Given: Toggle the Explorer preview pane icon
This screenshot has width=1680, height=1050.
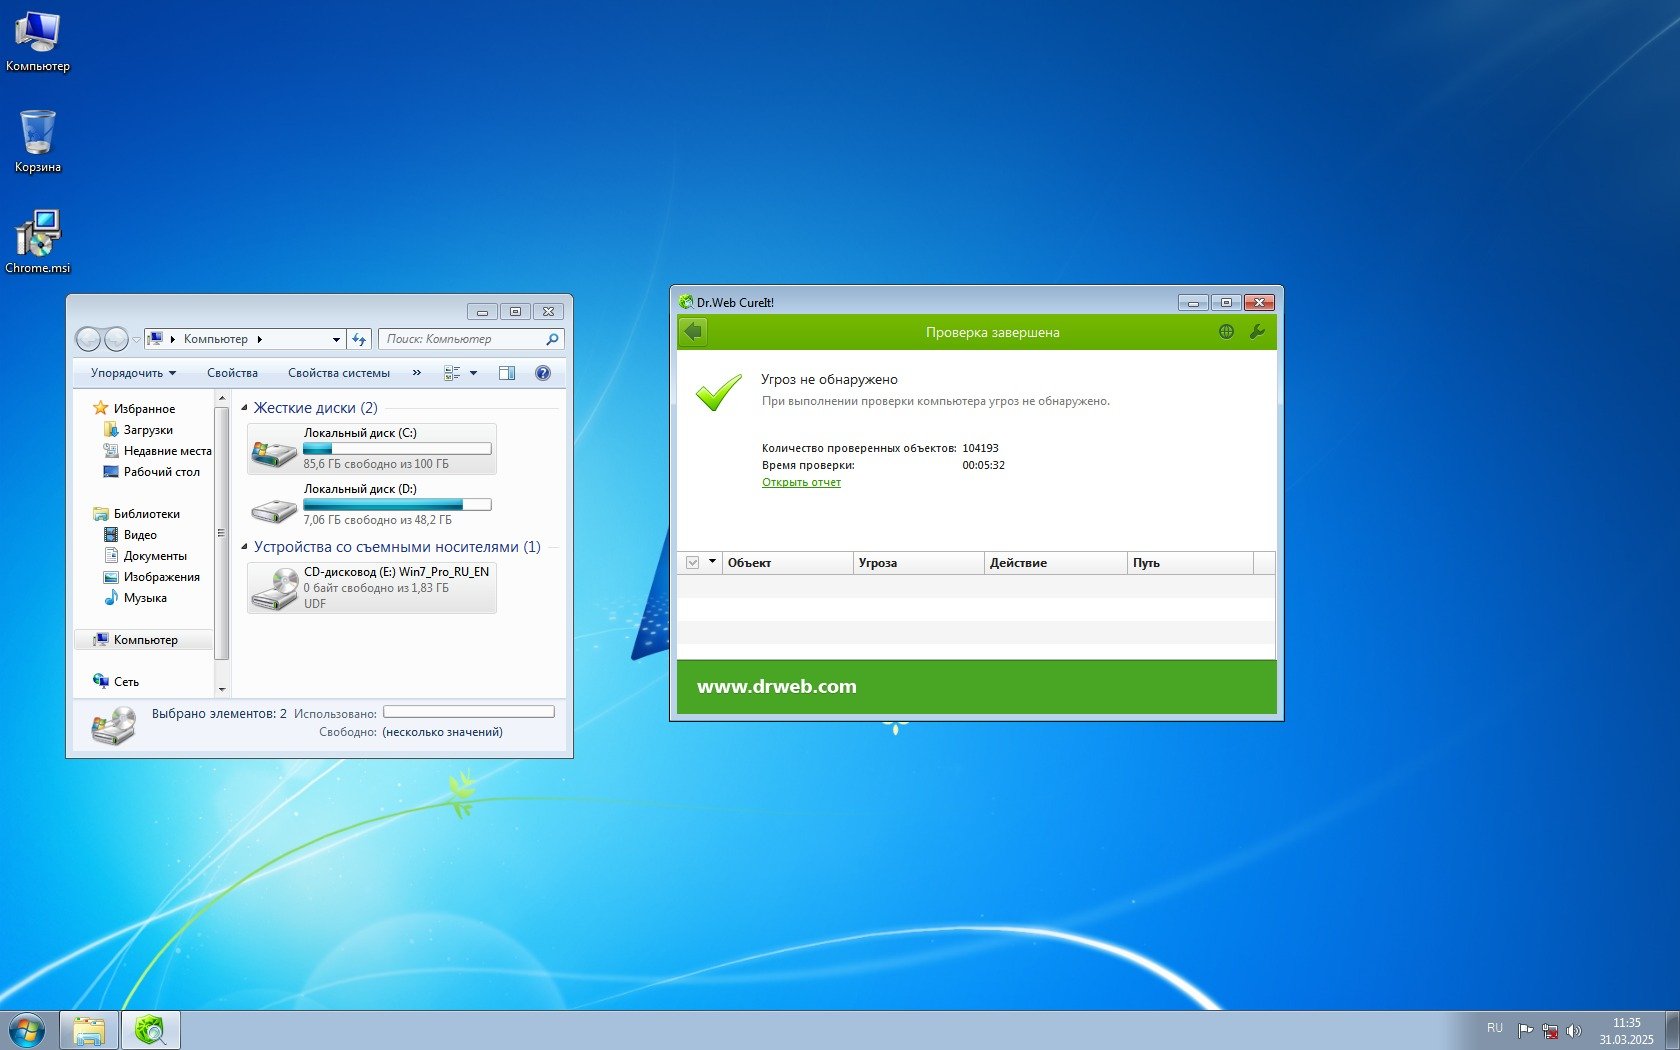Looking at the screenshot, I should pos(507,373).
